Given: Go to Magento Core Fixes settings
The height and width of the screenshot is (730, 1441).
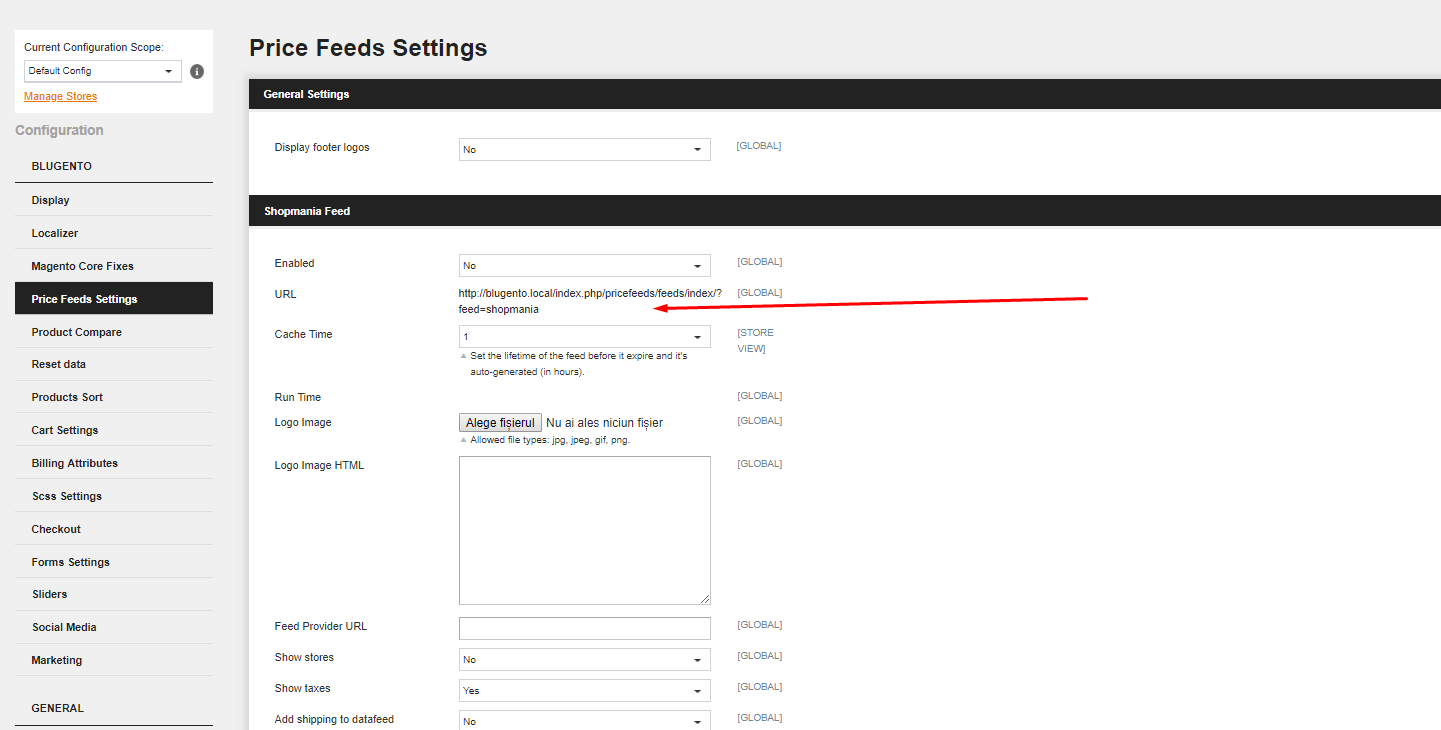Looking at the screenshot, I should [x=114, y=266].
